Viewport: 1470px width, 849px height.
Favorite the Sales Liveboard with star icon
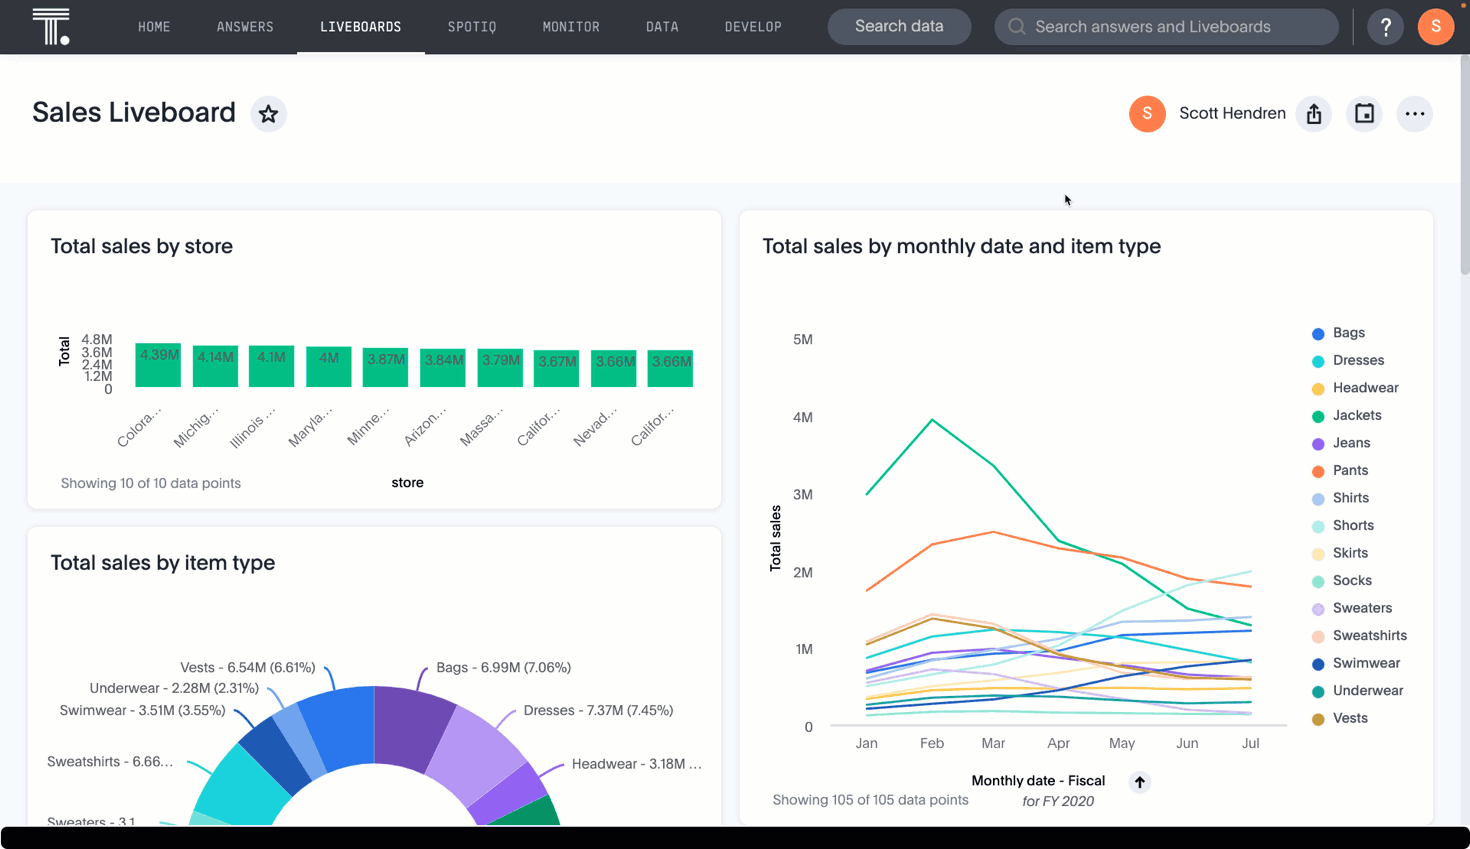pos(268,114)
